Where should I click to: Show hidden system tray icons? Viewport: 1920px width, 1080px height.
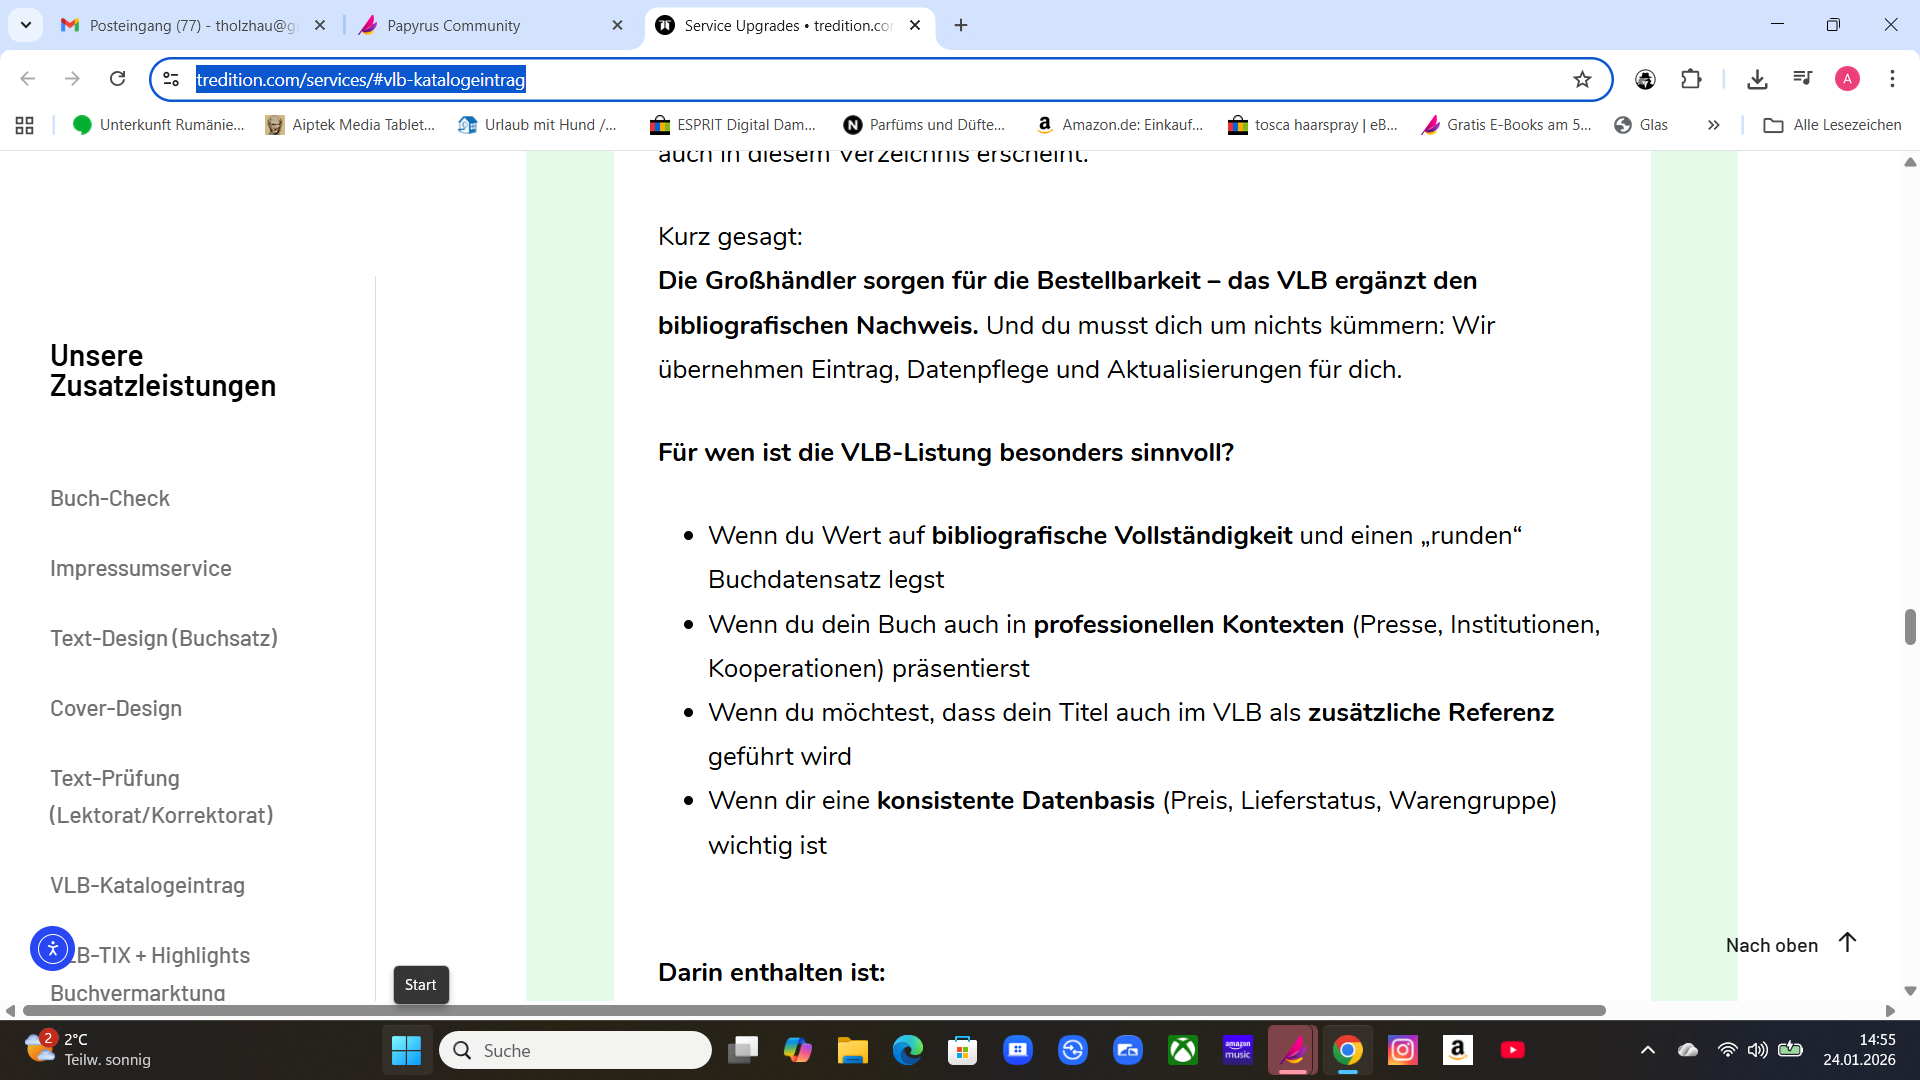(1647, 1050)
